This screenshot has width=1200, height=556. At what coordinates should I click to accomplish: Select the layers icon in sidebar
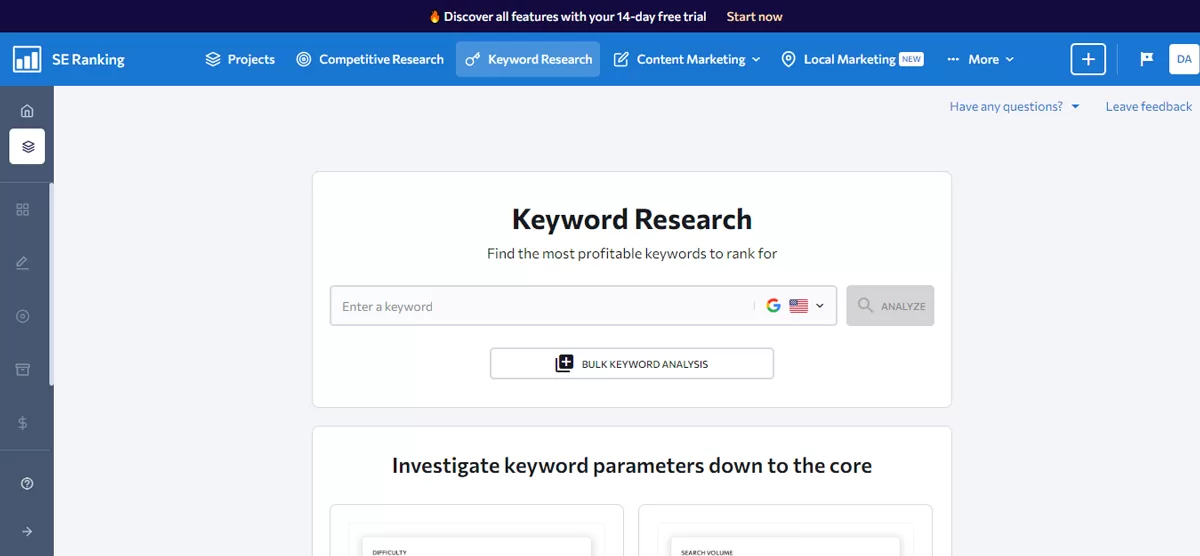[27, 147]
